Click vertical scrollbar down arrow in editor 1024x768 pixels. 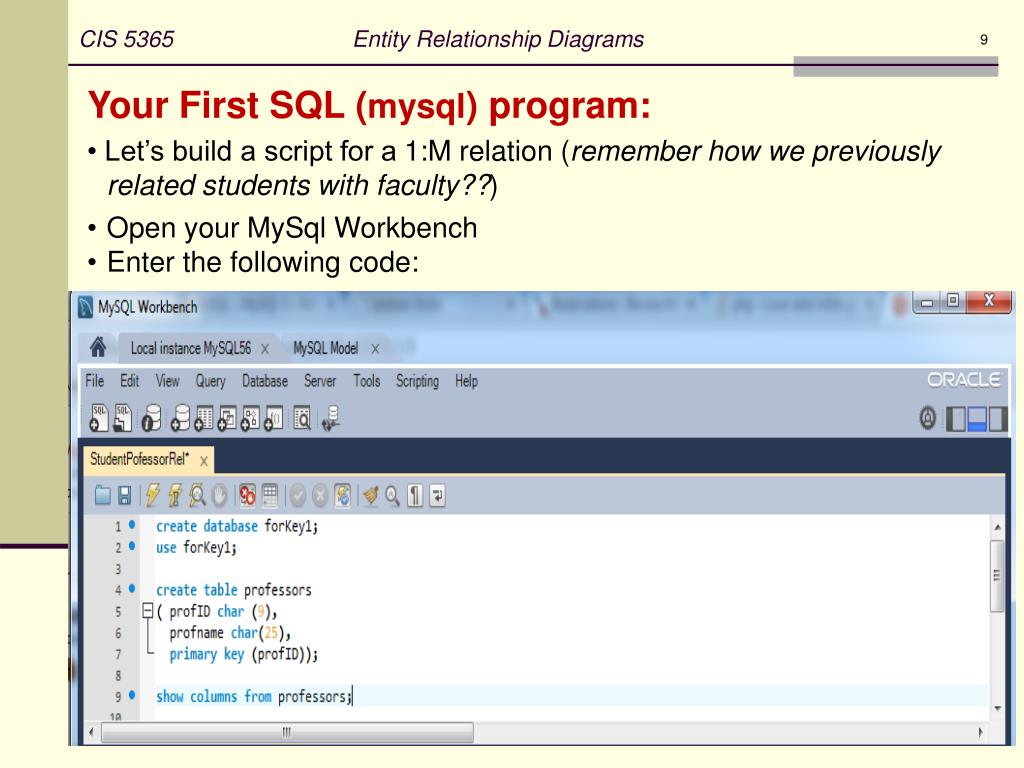pyautogui.click(x=997, y=708)
